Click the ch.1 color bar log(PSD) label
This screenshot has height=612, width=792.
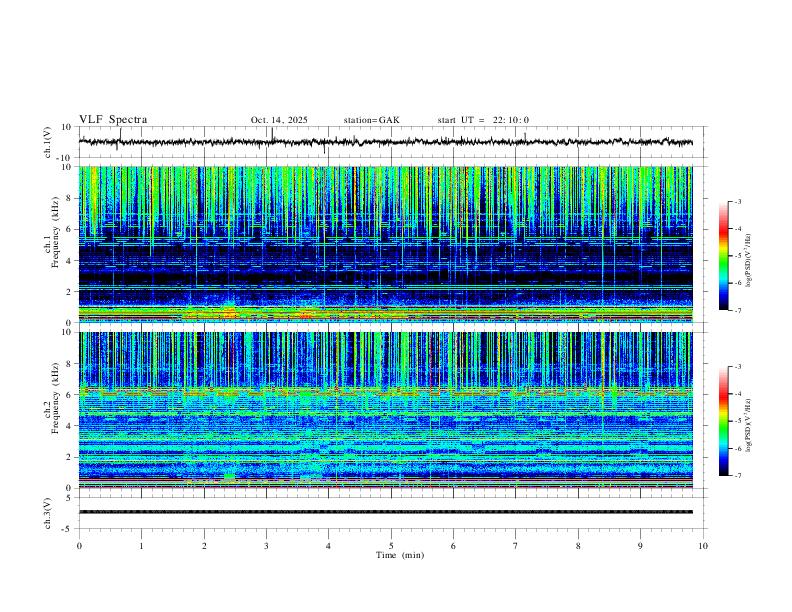click(x=749, y=261)
